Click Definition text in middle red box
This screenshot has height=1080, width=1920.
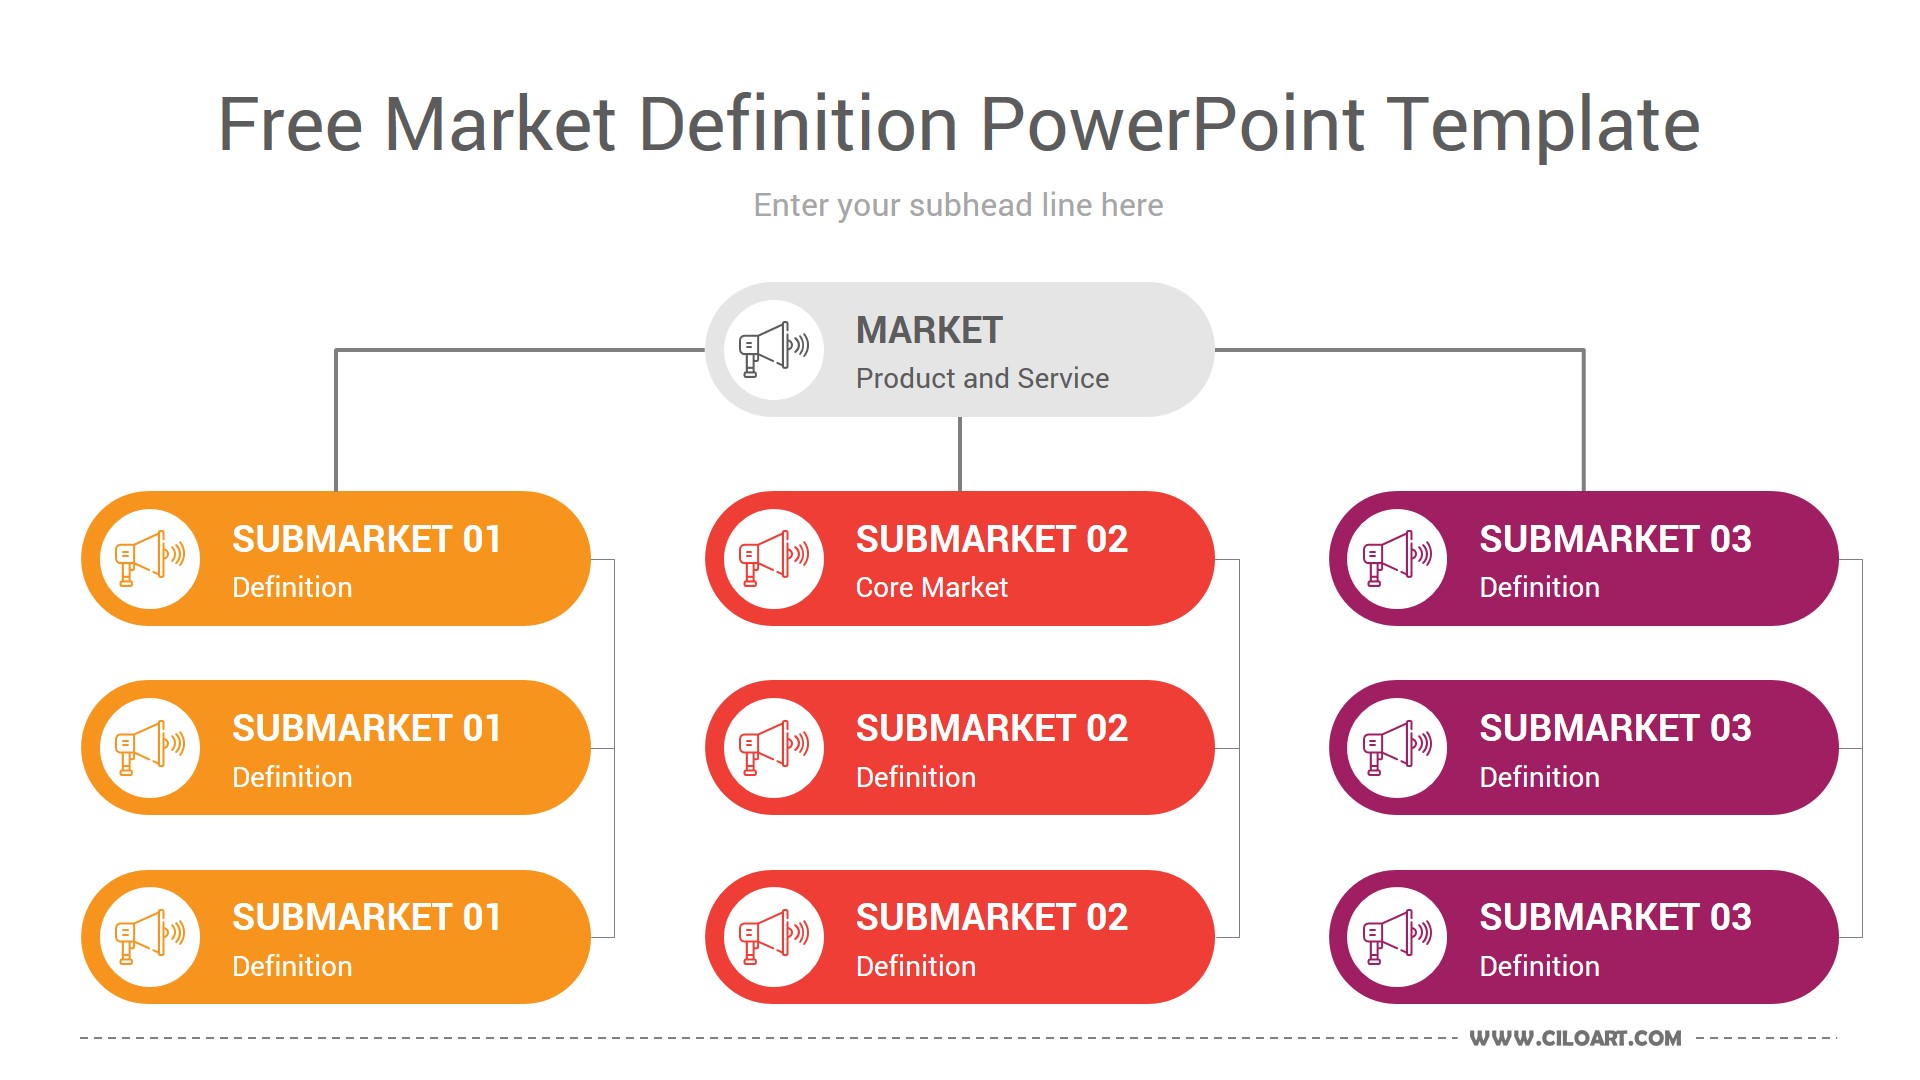tap(915, 777)
